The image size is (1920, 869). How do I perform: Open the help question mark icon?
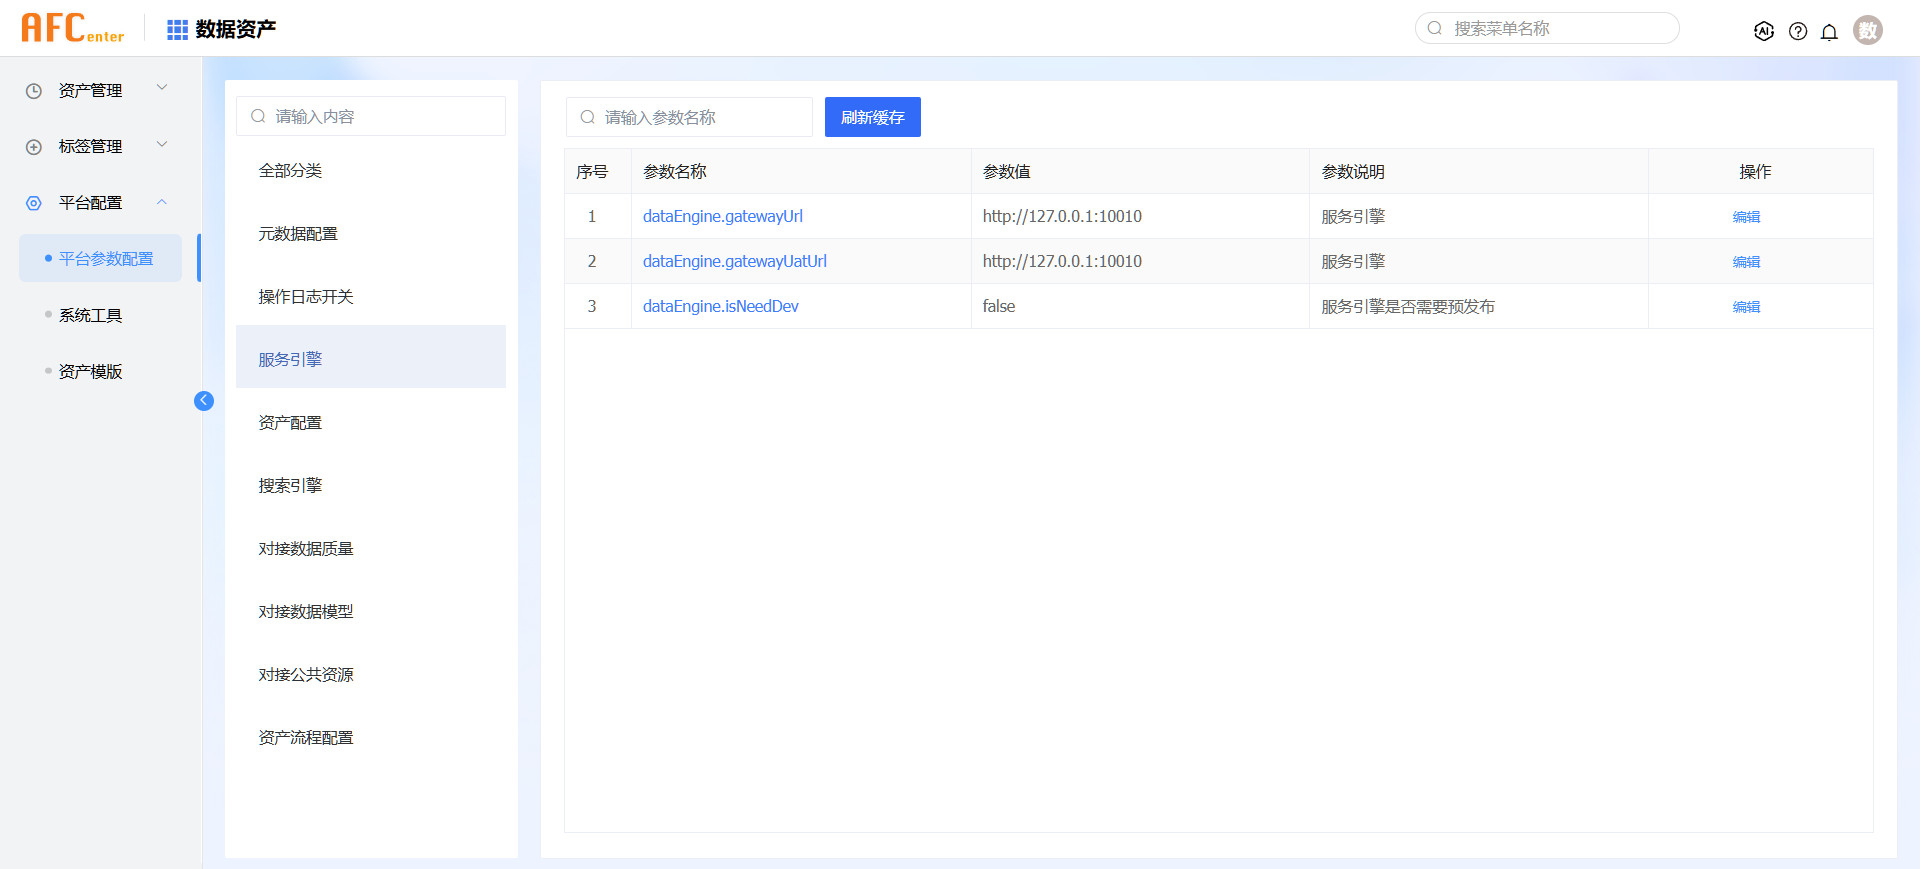pos(1798,31)
